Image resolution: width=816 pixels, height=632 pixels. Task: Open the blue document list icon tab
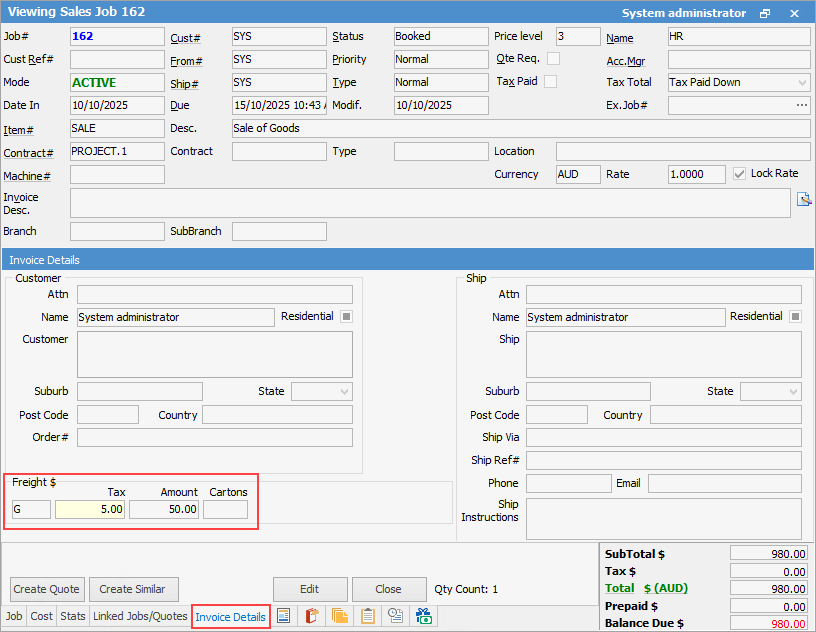284,616
